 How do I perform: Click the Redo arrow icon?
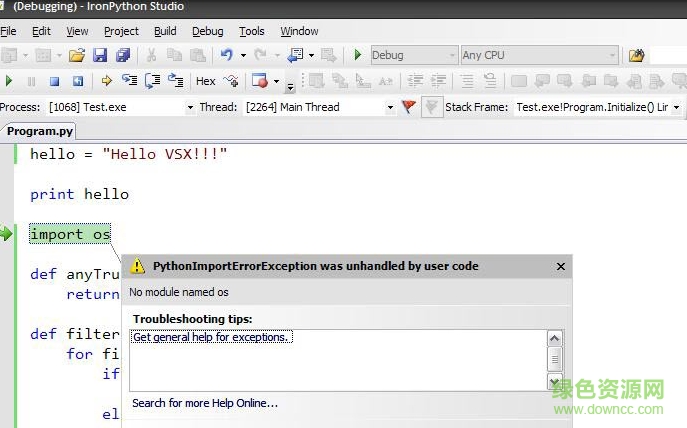coord(260,55)
